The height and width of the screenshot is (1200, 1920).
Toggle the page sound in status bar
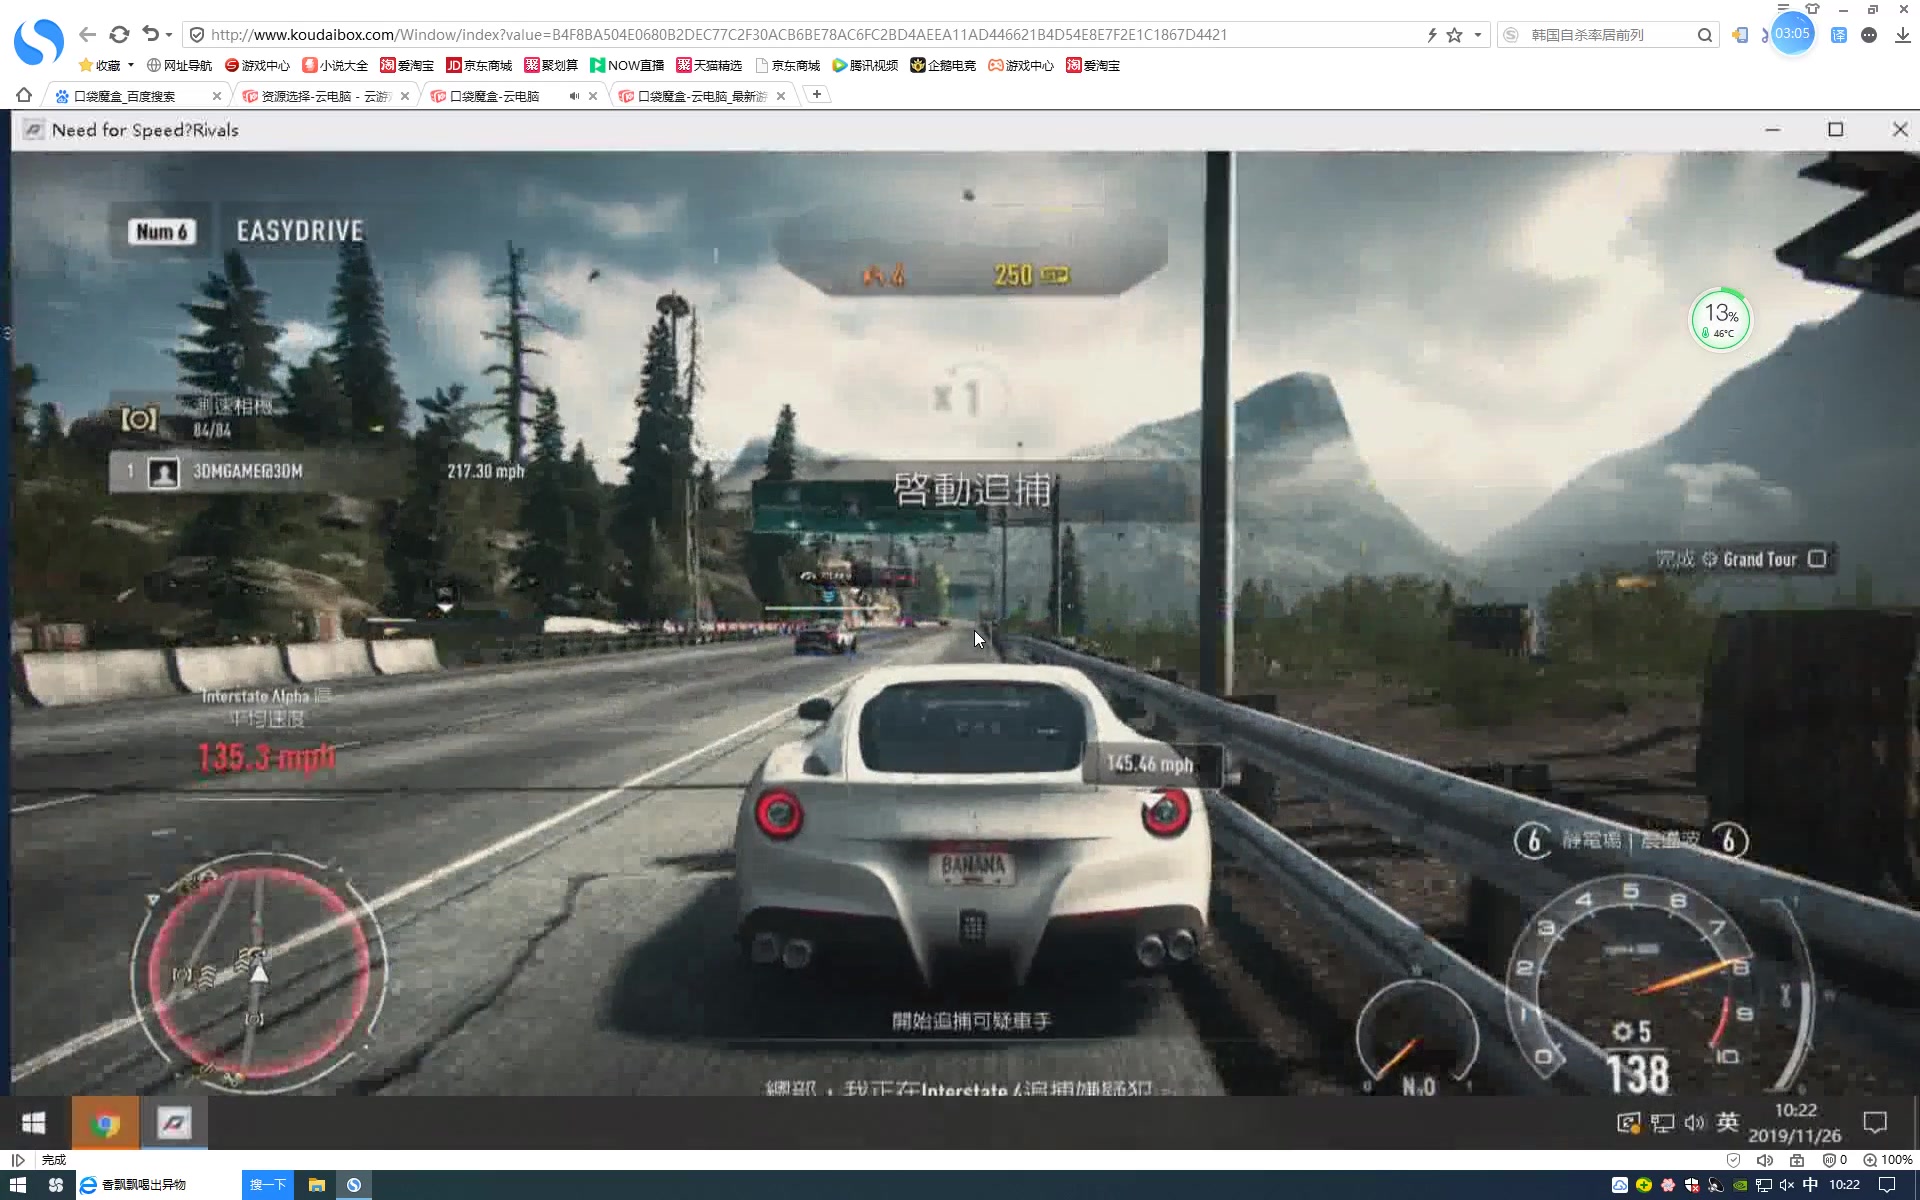coord(1765,1160)
